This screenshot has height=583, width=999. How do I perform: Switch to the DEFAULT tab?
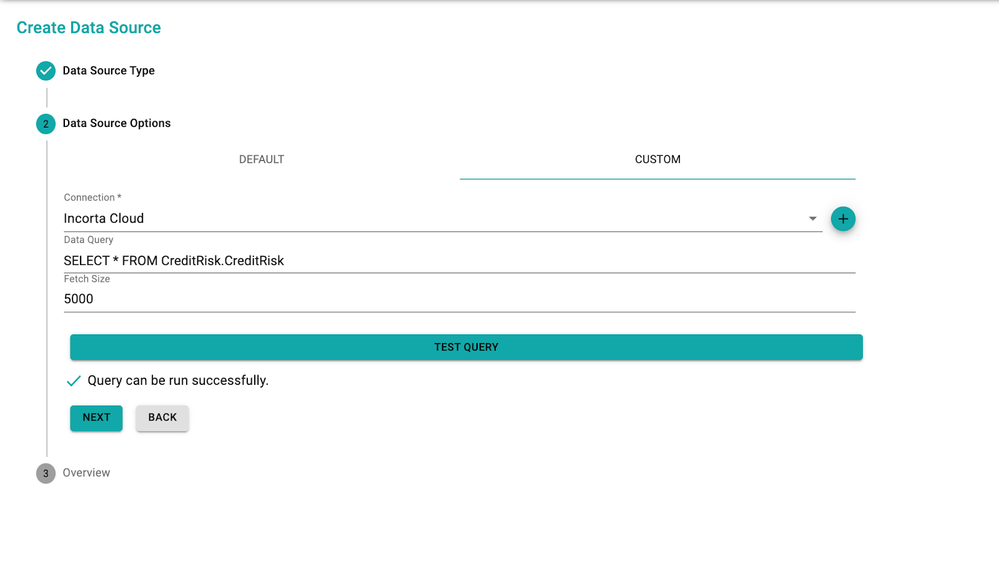[x=261, y=160]
